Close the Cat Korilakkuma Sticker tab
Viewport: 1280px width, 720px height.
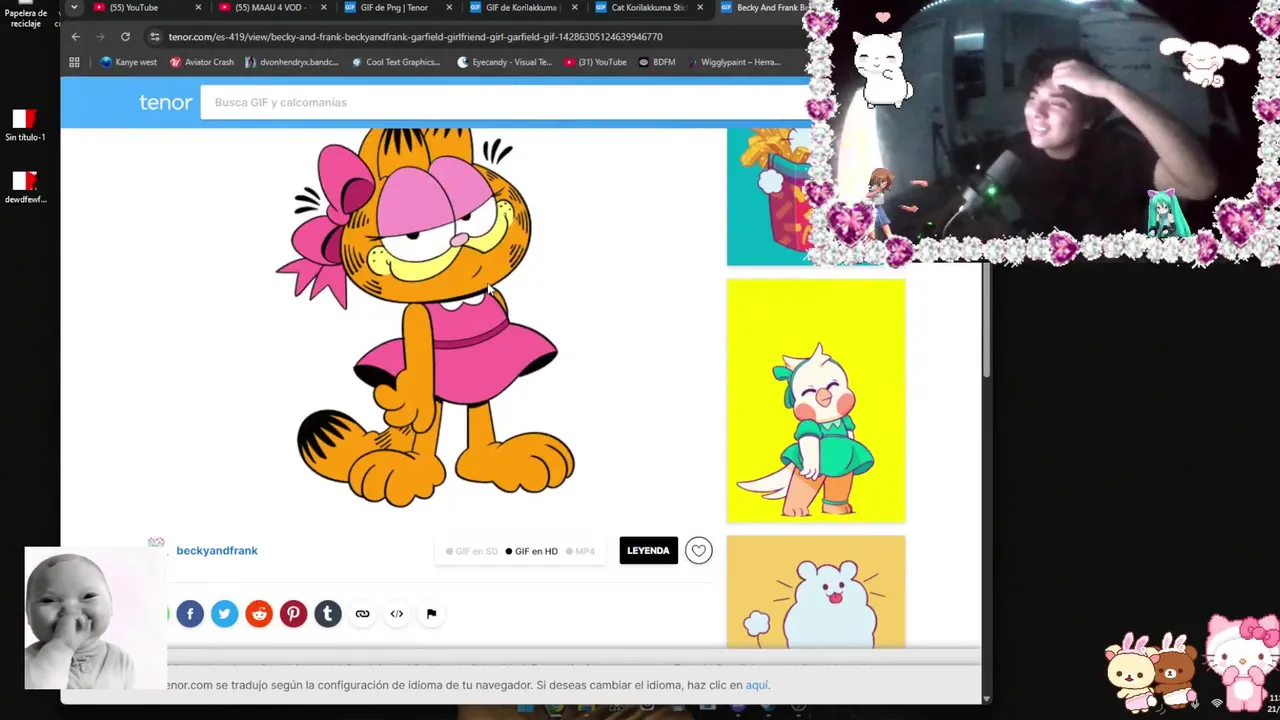click(x=700, y=7)
